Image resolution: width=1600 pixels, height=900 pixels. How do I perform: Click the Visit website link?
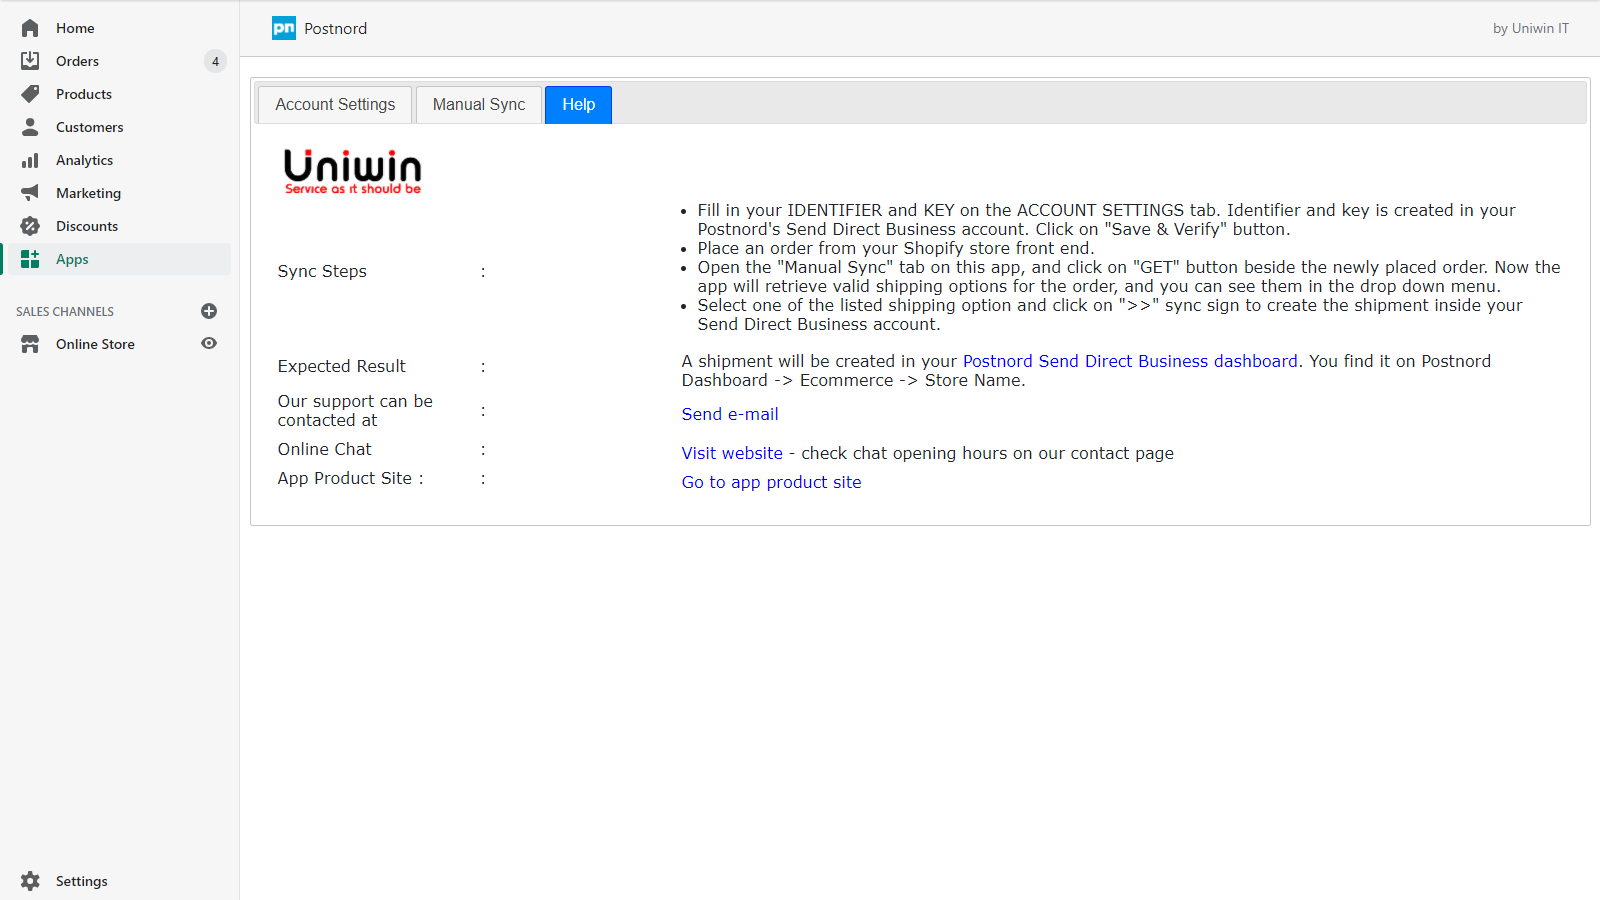[x=732, y=453]
